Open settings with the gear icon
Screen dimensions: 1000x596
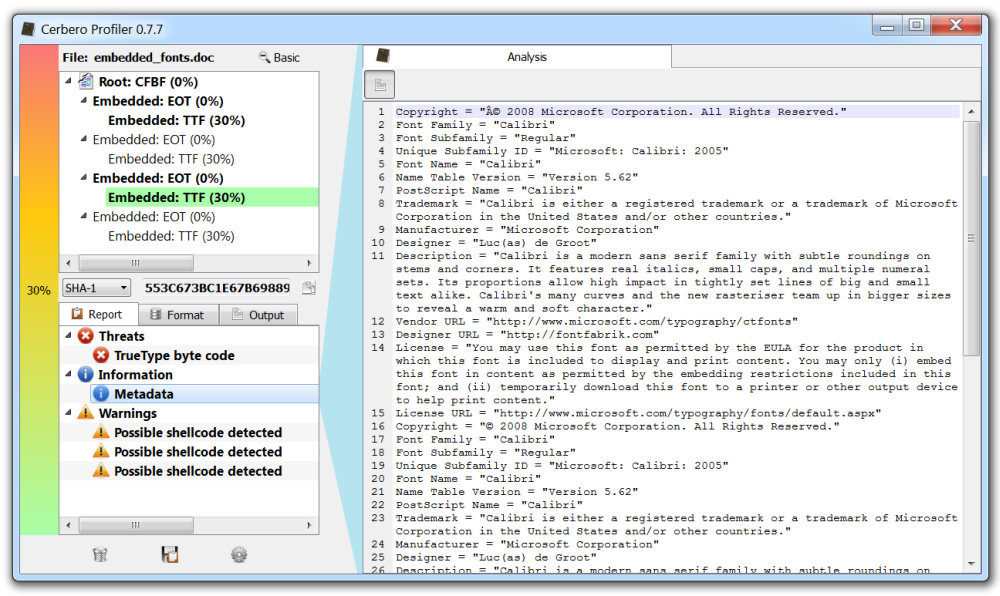click(239, 555)
